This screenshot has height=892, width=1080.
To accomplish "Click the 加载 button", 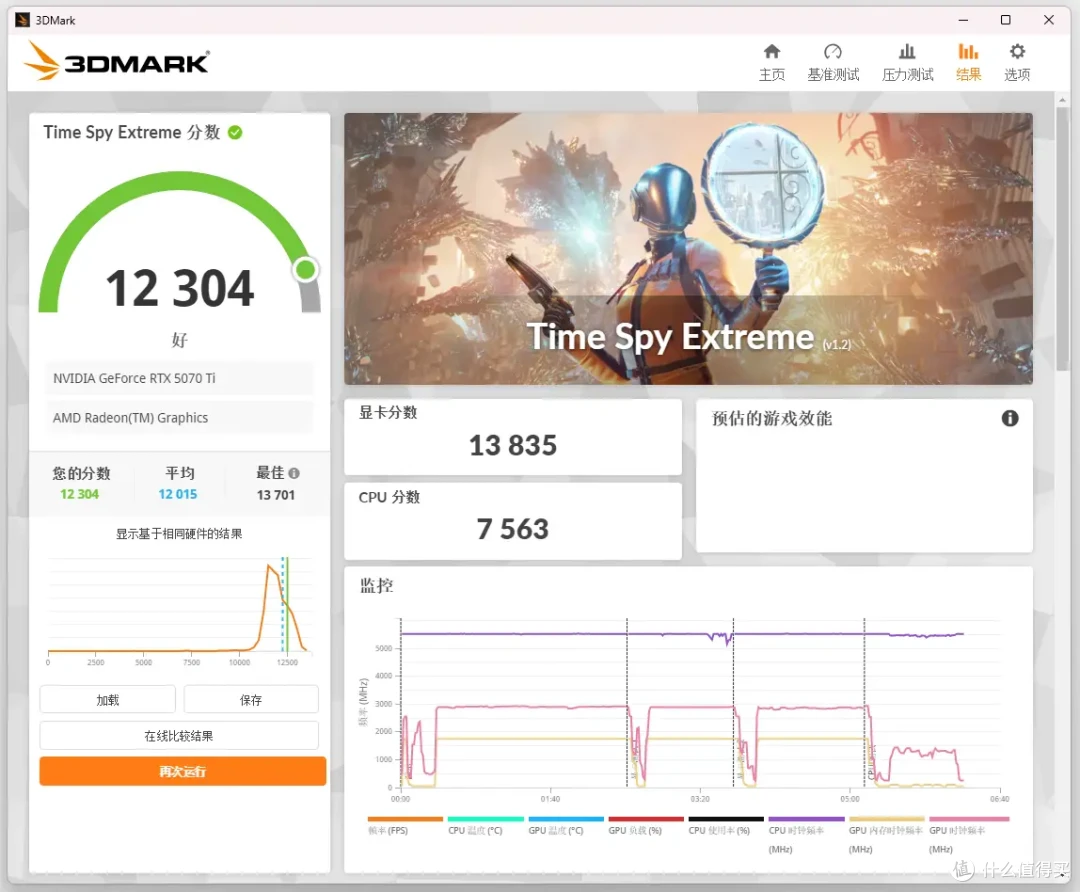I will point(107,700).
